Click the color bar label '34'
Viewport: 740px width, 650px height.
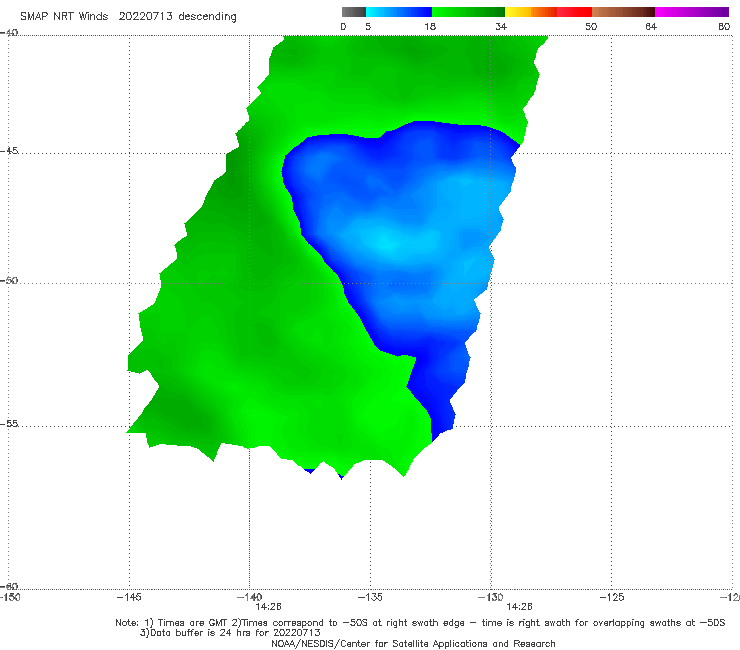(x=501, y=26)
